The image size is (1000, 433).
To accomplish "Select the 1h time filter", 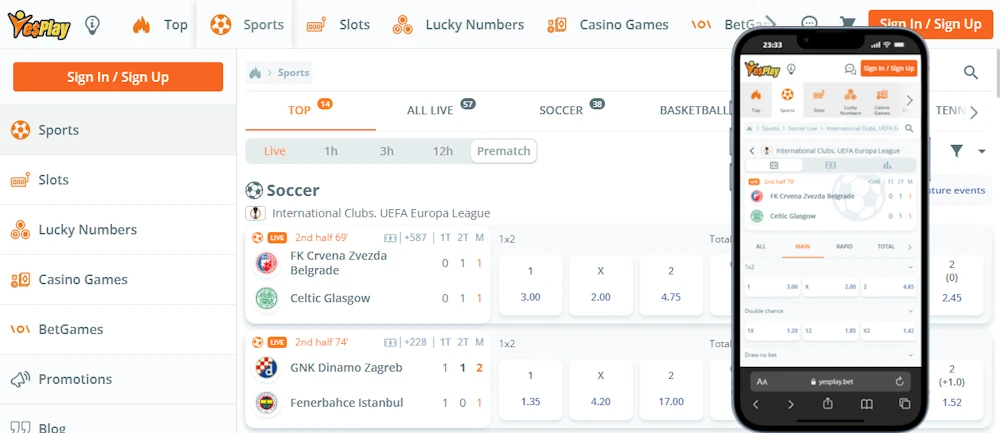I will [330, 151].
